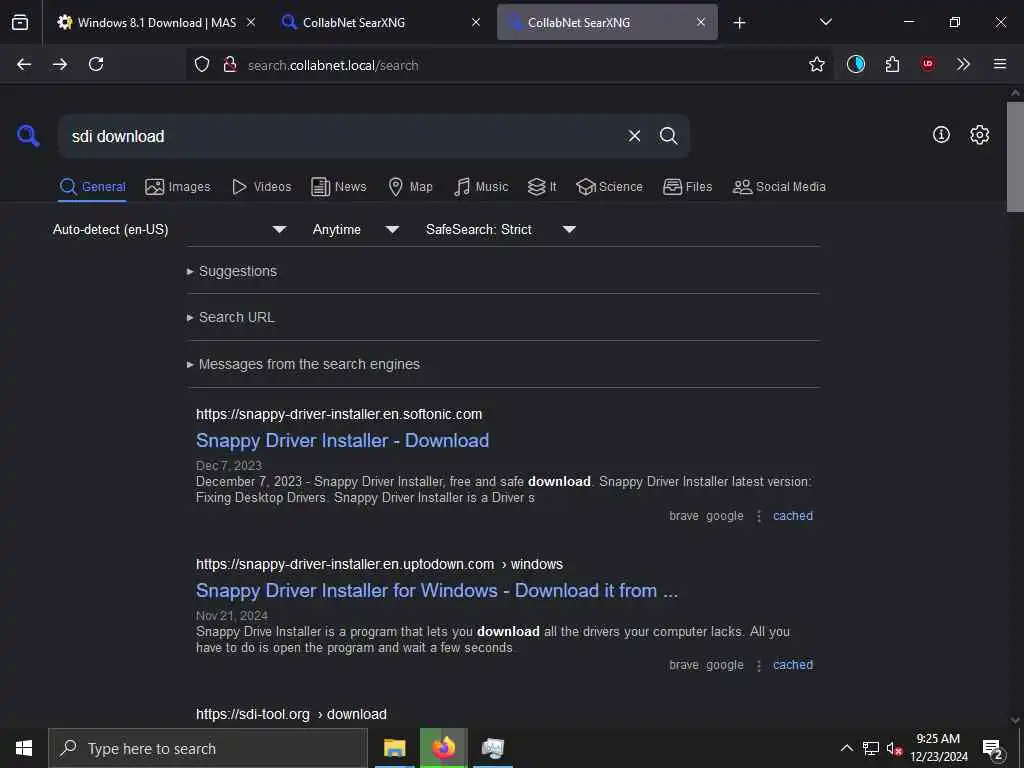Screen dimensions: 1024x768
Task: Open the Firefox hamburger application menu
Action: (x=1000, y=64)
